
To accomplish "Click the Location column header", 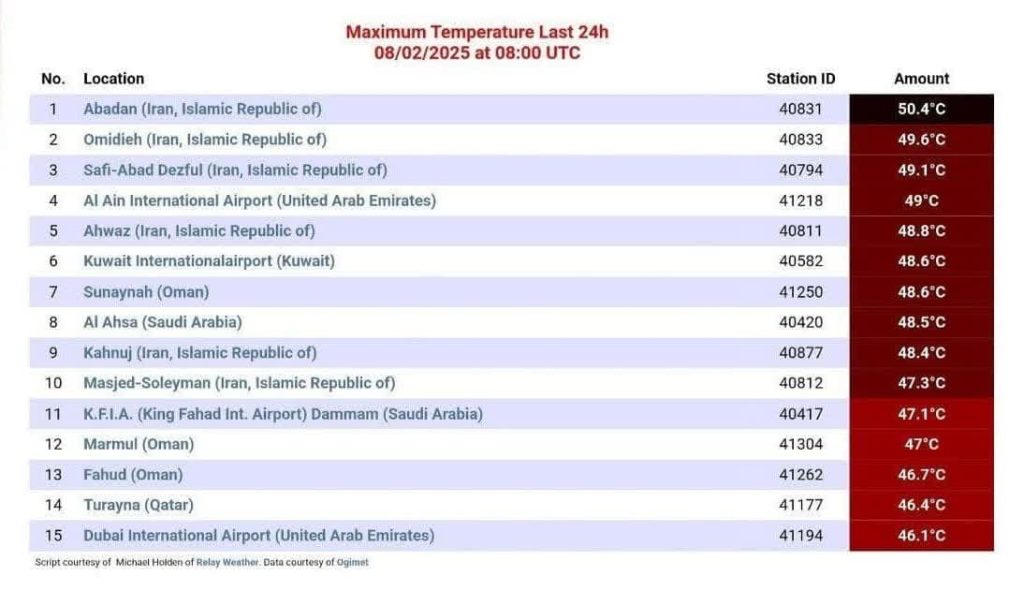I will point(114,78).
